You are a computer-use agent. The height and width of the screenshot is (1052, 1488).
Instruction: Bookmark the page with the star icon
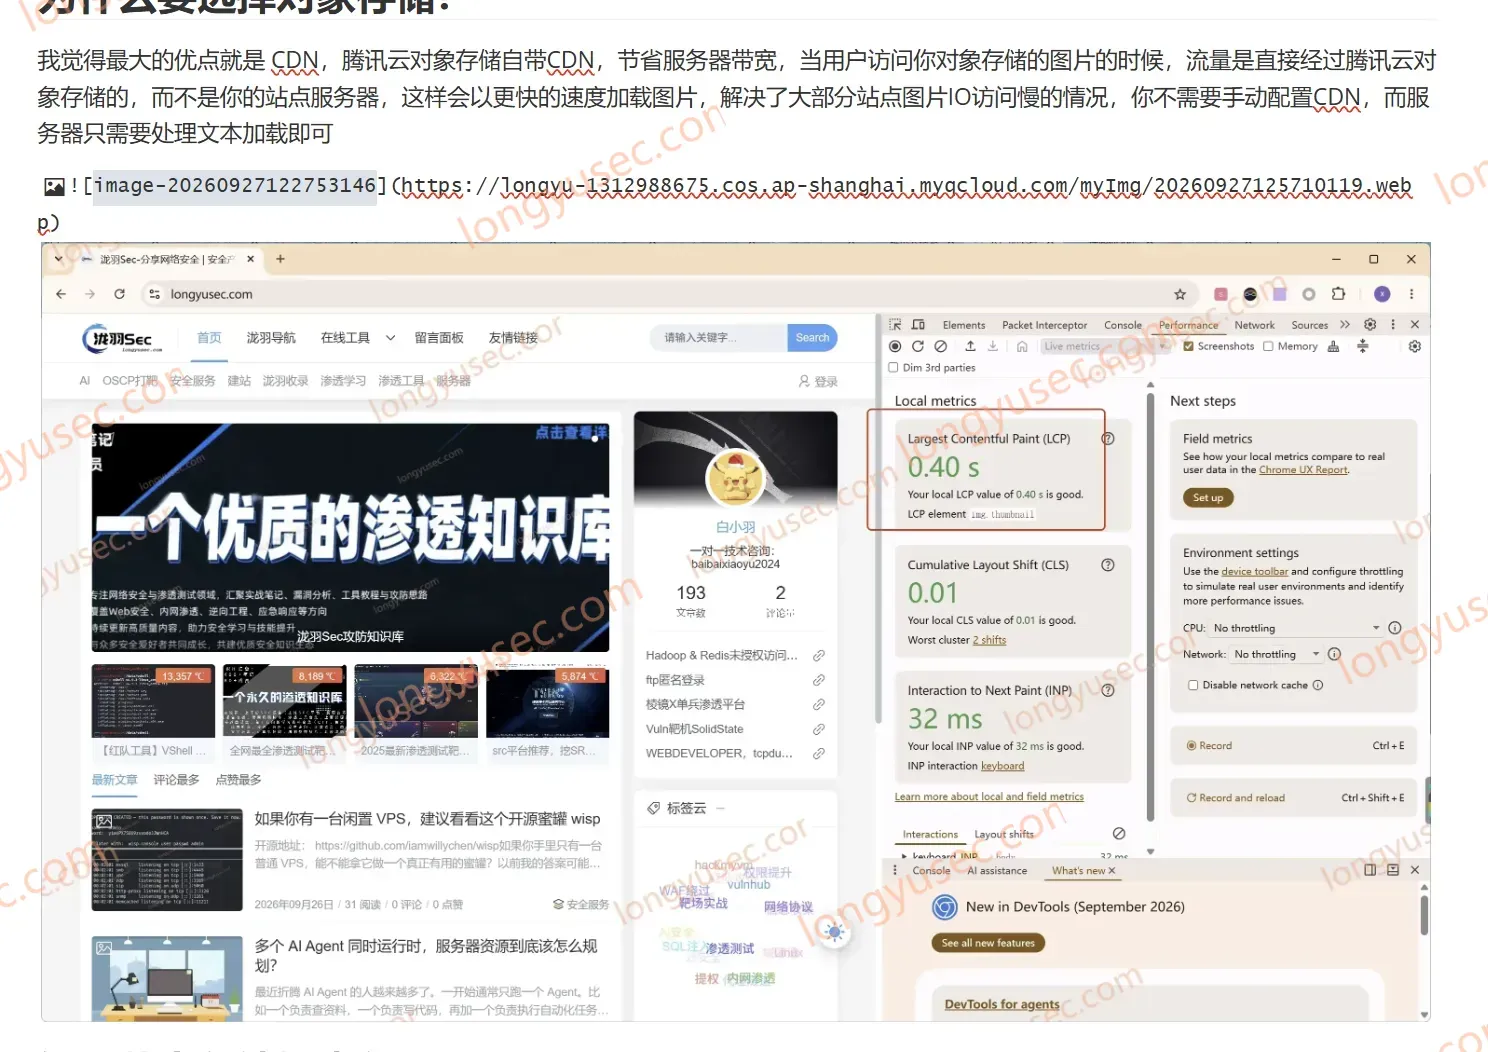click(x=1180, y=294)
